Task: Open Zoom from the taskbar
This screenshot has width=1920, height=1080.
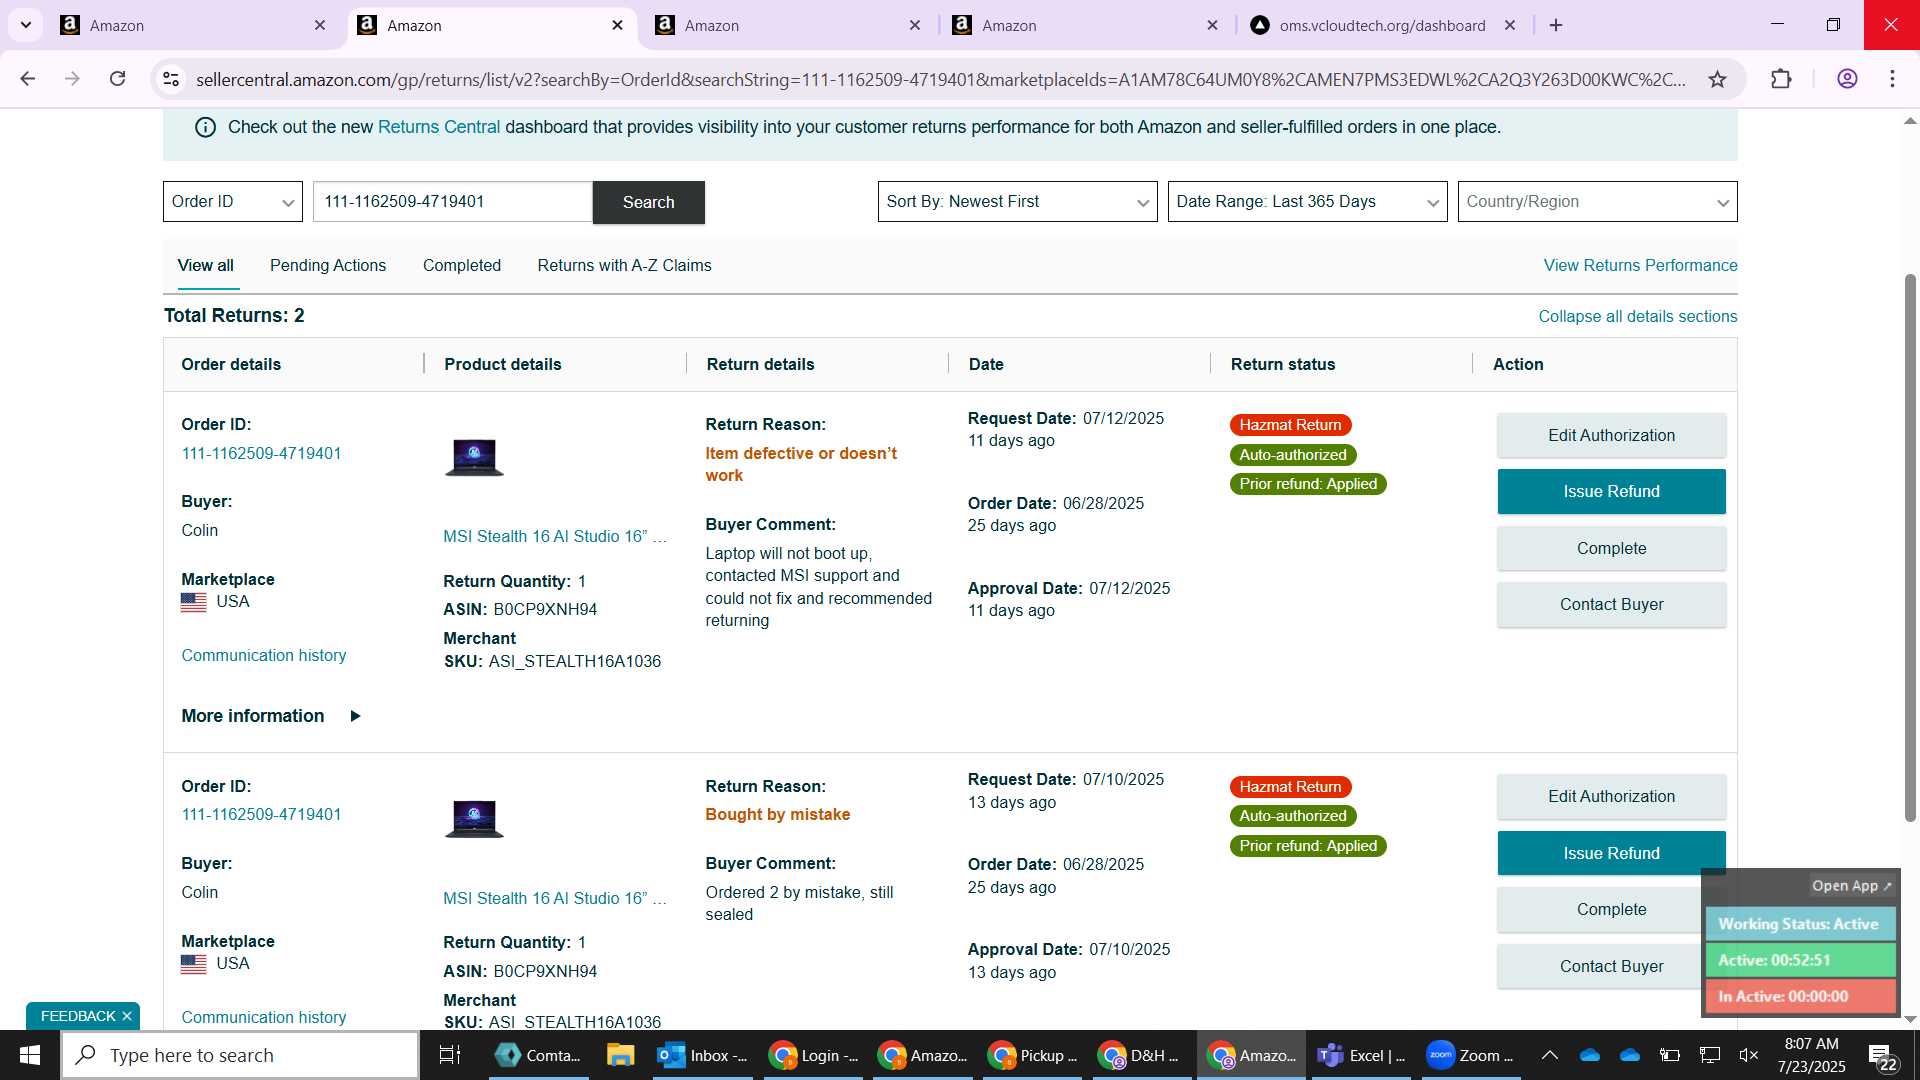Action: 1470,1055
